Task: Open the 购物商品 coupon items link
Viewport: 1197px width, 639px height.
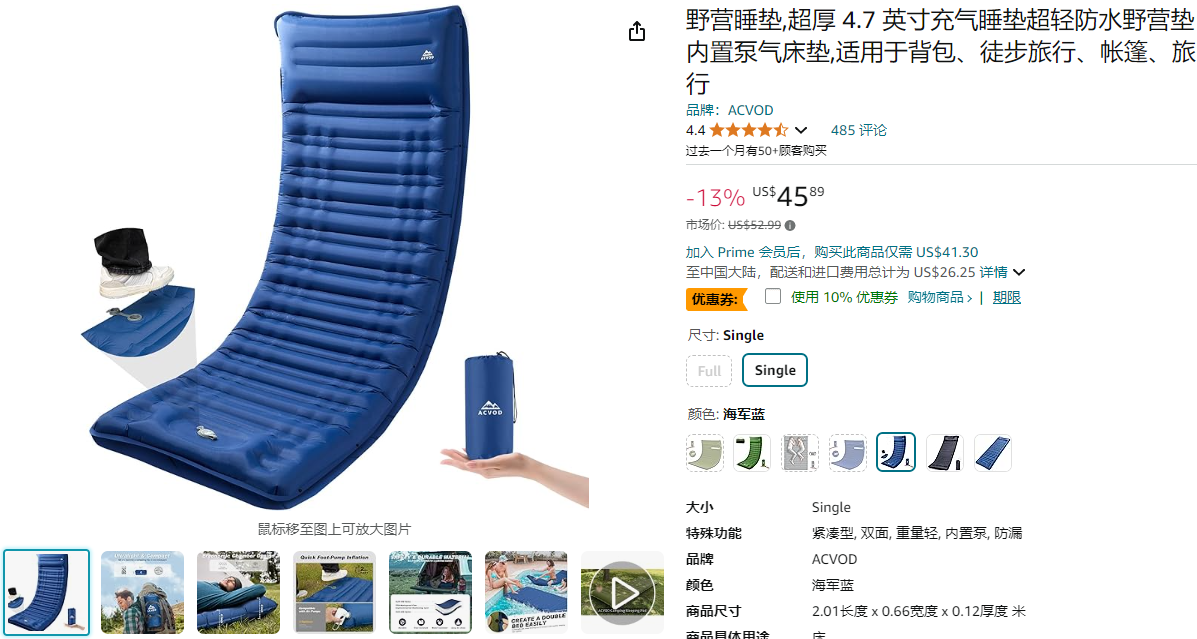Action: tap(940, 298)
